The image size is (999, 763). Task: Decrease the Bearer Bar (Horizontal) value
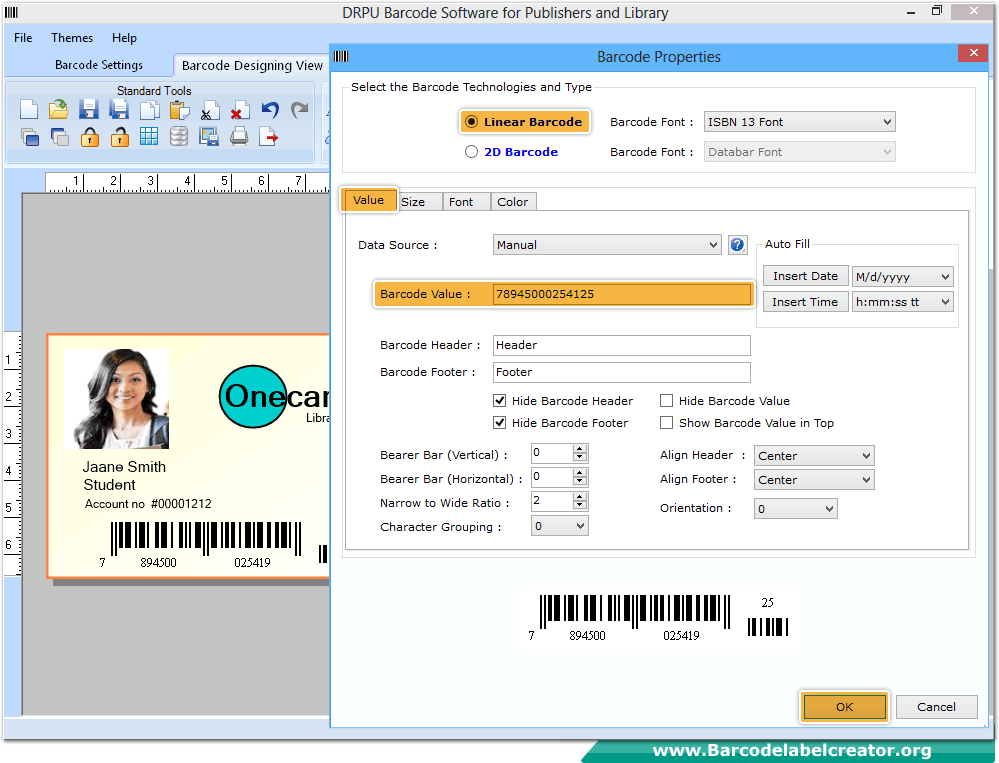coord(579,481)
